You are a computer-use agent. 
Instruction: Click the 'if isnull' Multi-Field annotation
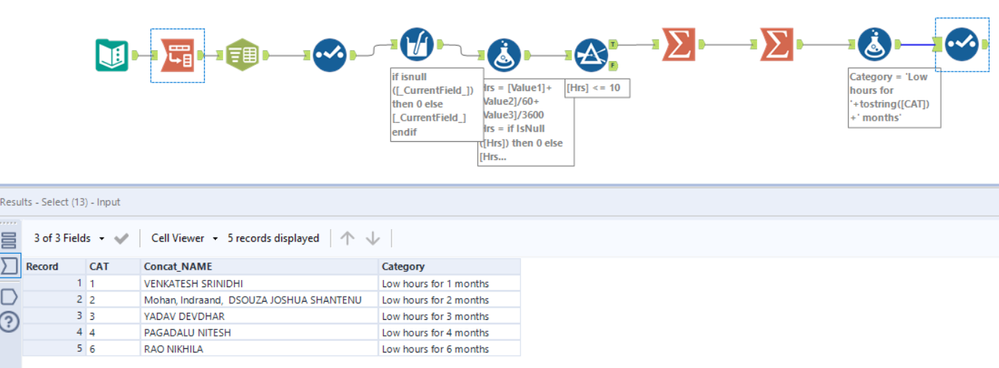436,104
